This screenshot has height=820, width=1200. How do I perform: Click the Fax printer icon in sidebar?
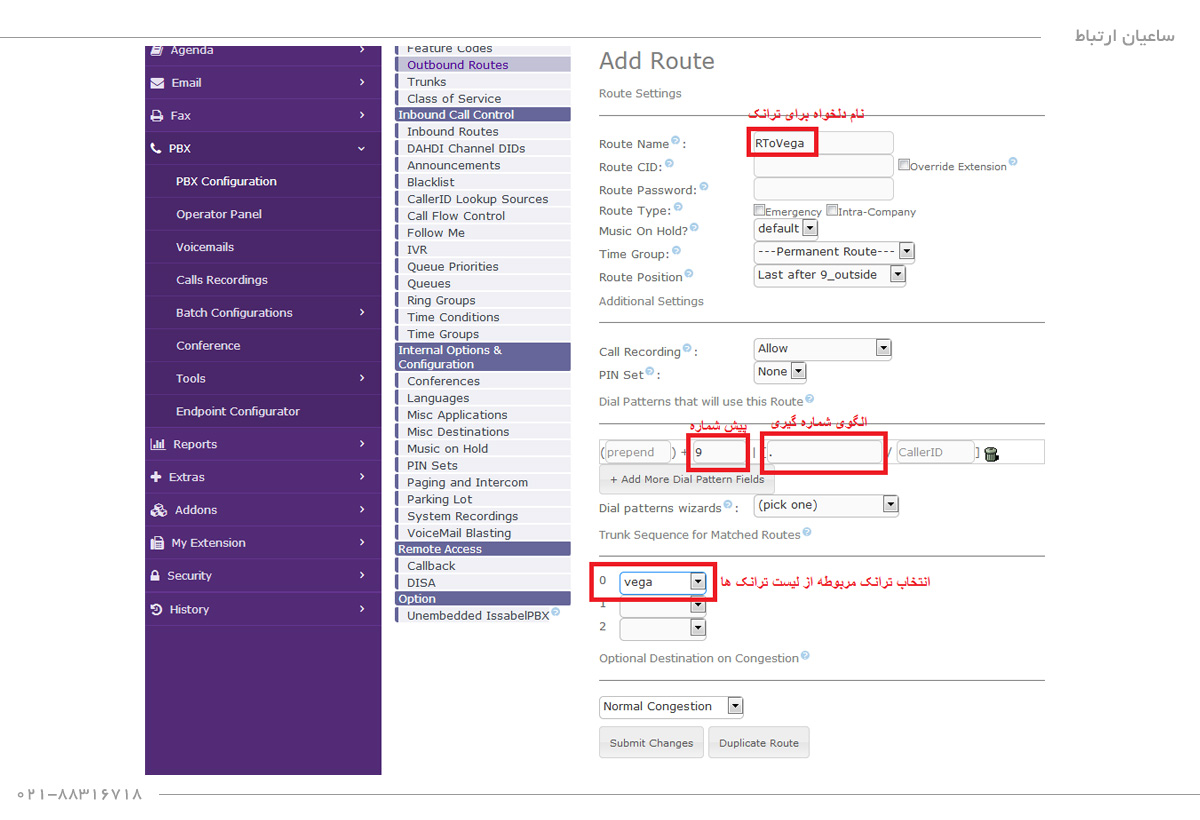pos(157,116)
